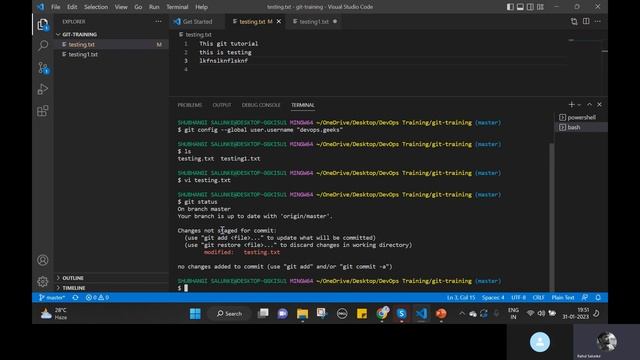Image resolution: width=640 pixels, height=360 pixels.
Task: Click the taskbar Search box
Action: (x=229, y=313)
